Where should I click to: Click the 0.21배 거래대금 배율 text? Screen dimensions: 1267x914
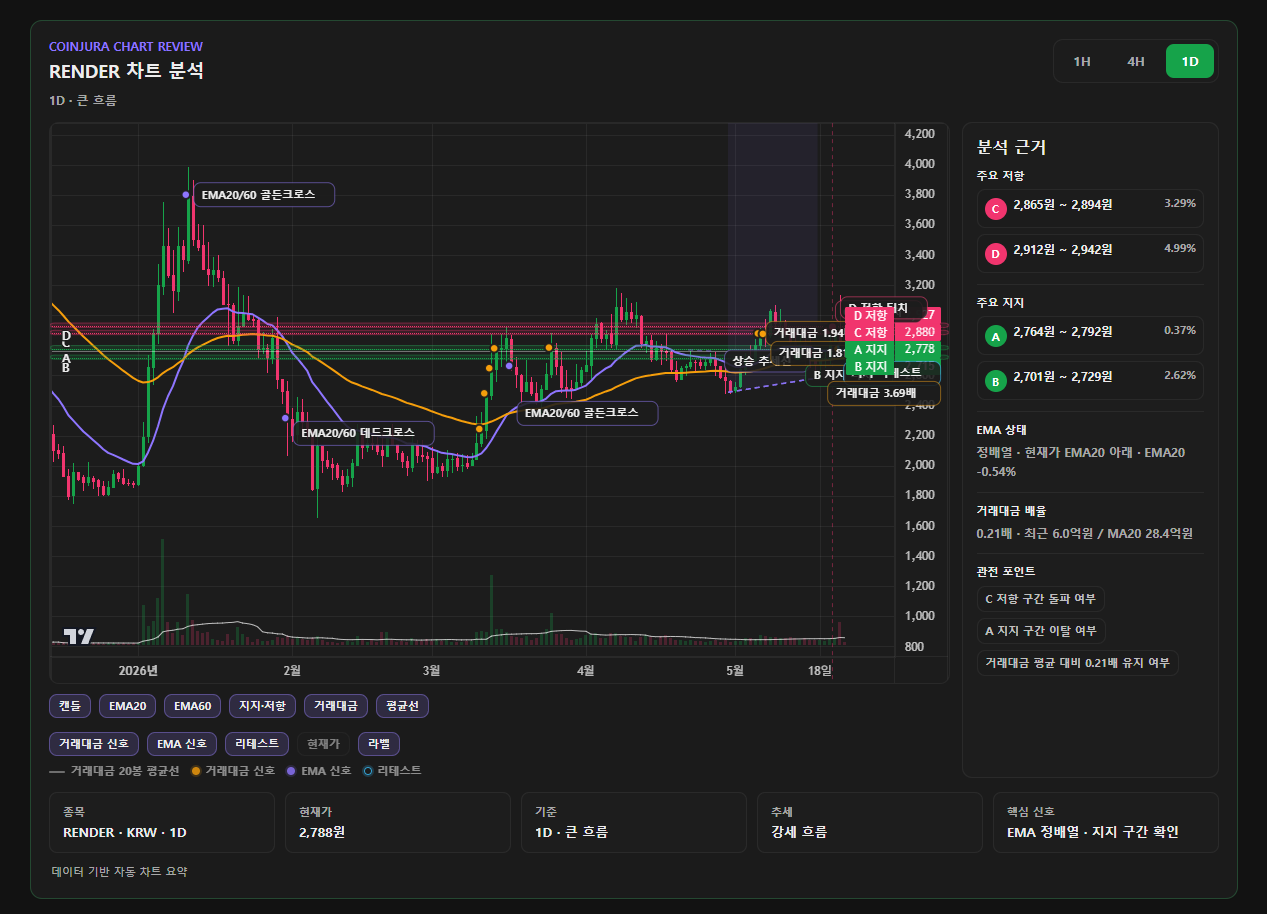[1085, 534]
